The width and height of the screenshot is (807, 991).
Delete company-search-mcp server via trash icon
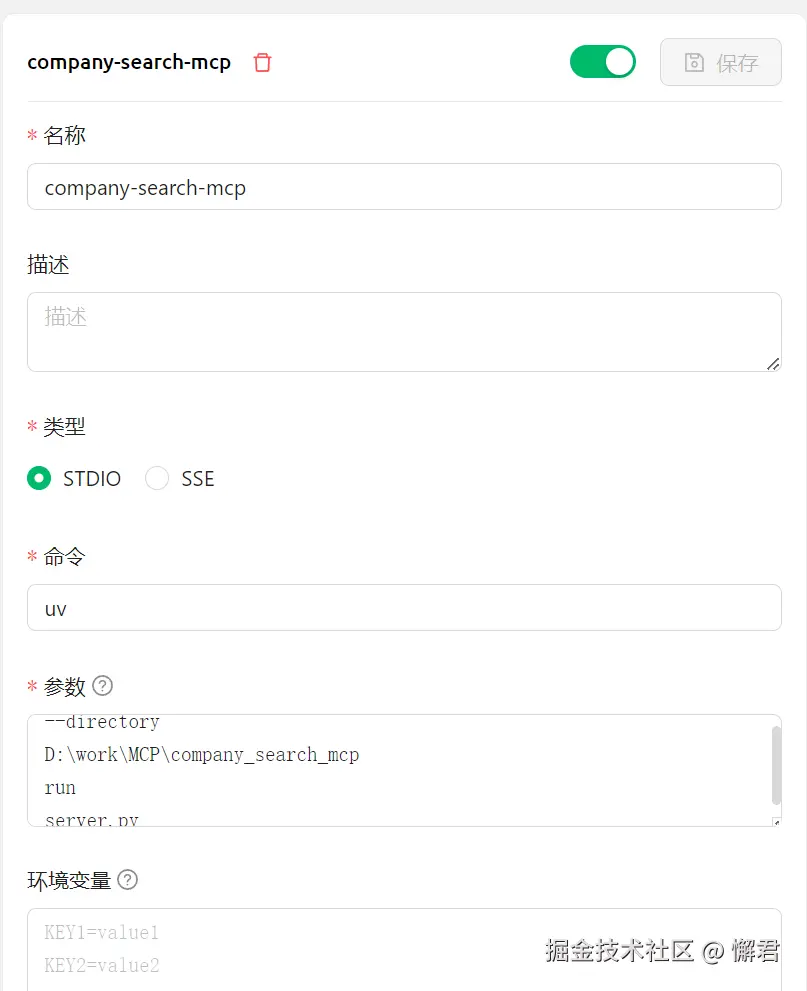(262, 63)
